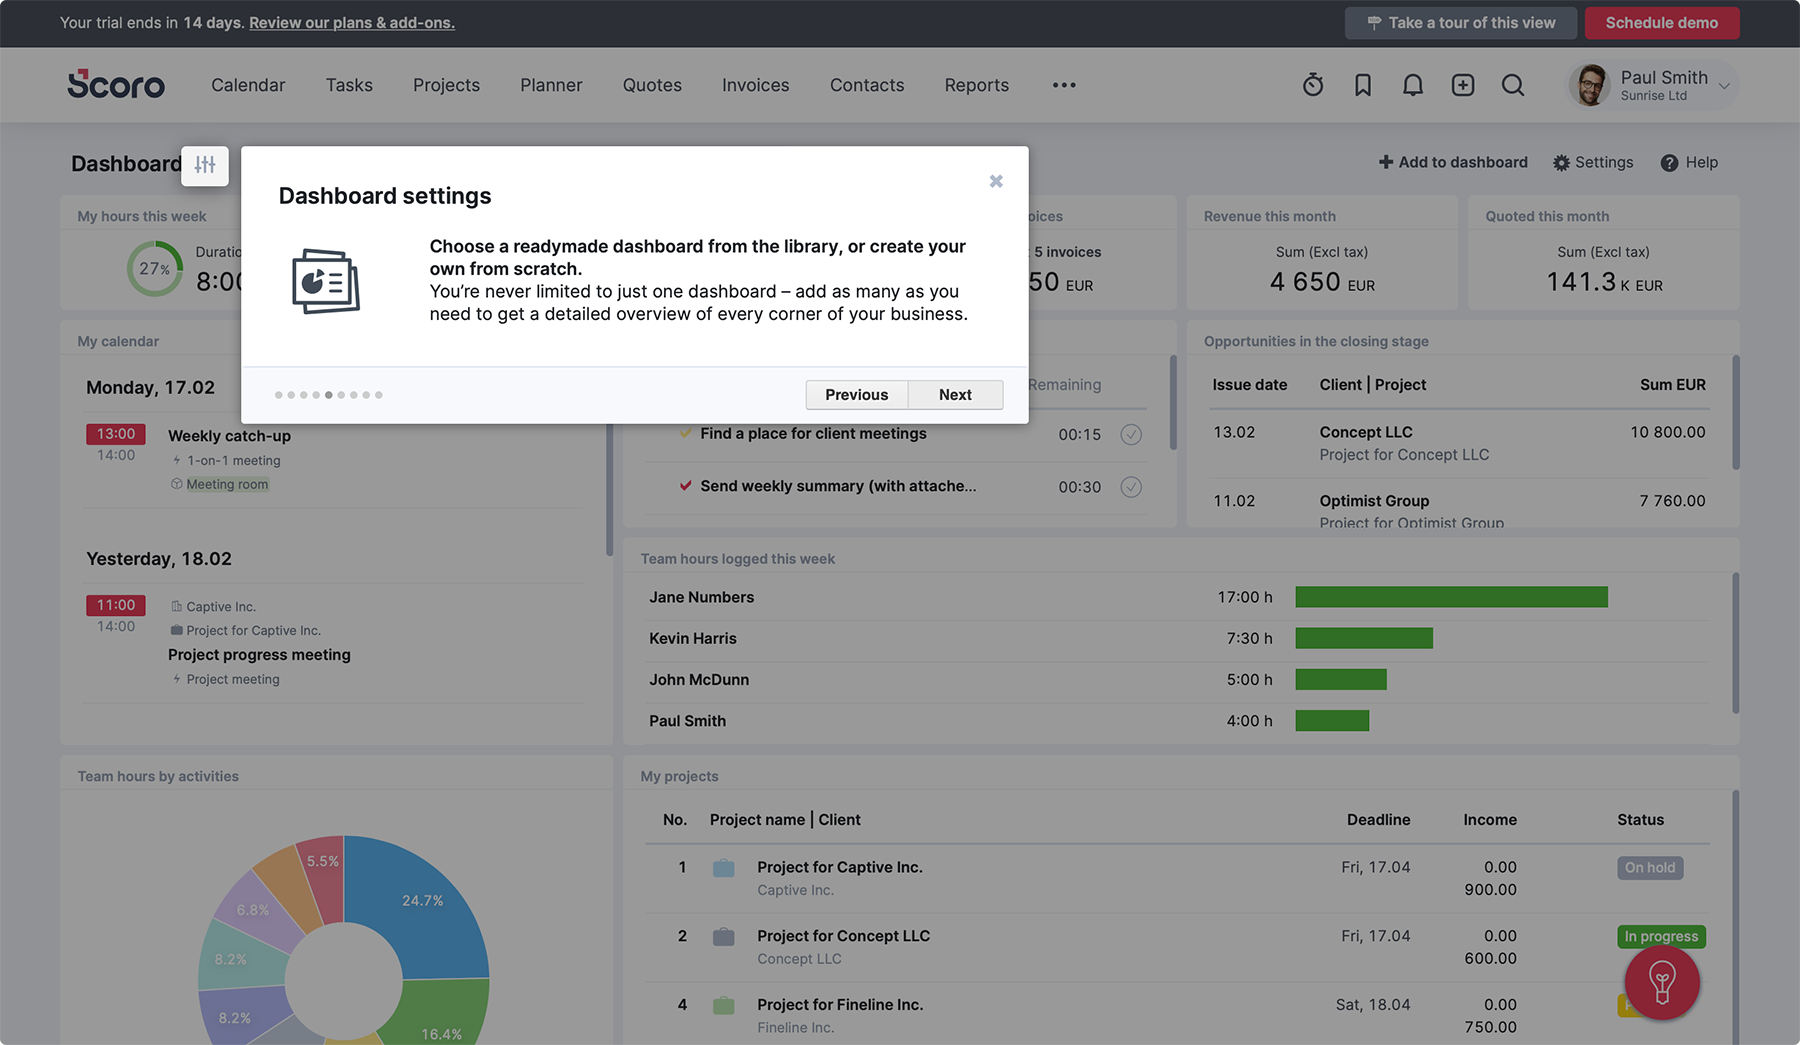Image resolution: width=1800 pixels, height=1045 pixels.
Task: Open the Tasks menu
Action: tap(349, 85)
